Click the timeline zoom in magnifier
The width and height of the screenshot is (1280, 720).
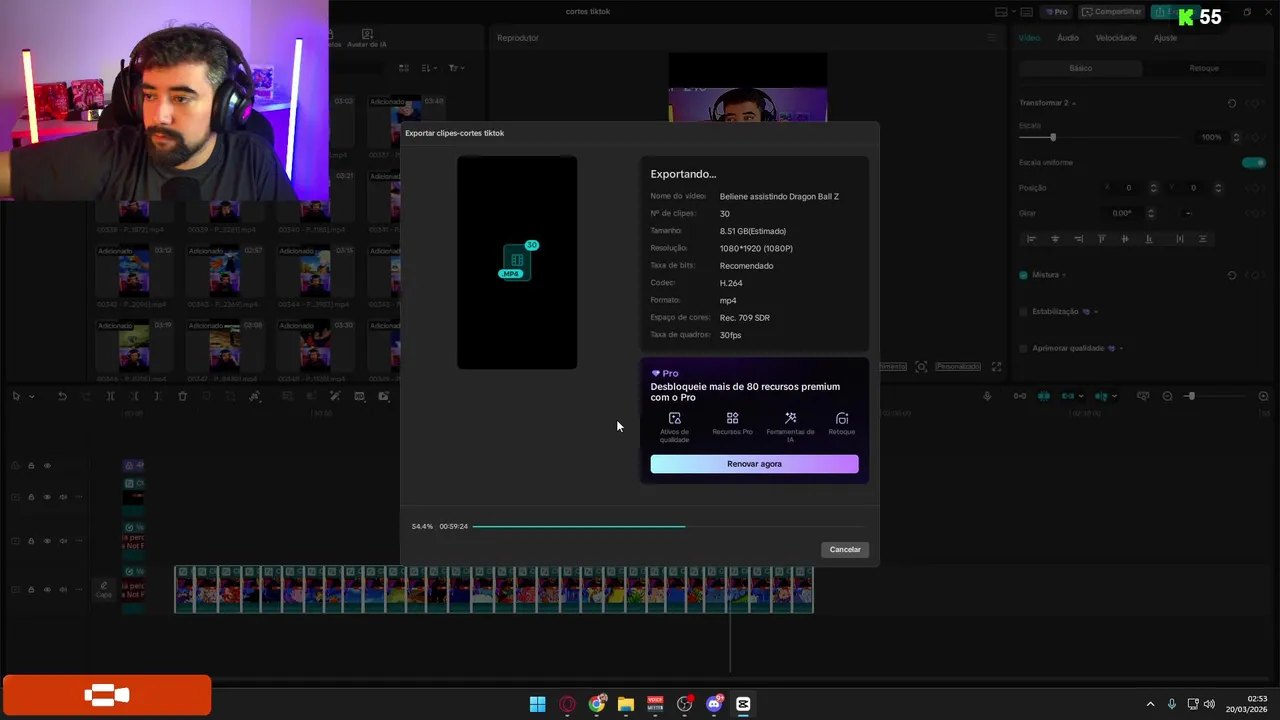(1263, 396)
